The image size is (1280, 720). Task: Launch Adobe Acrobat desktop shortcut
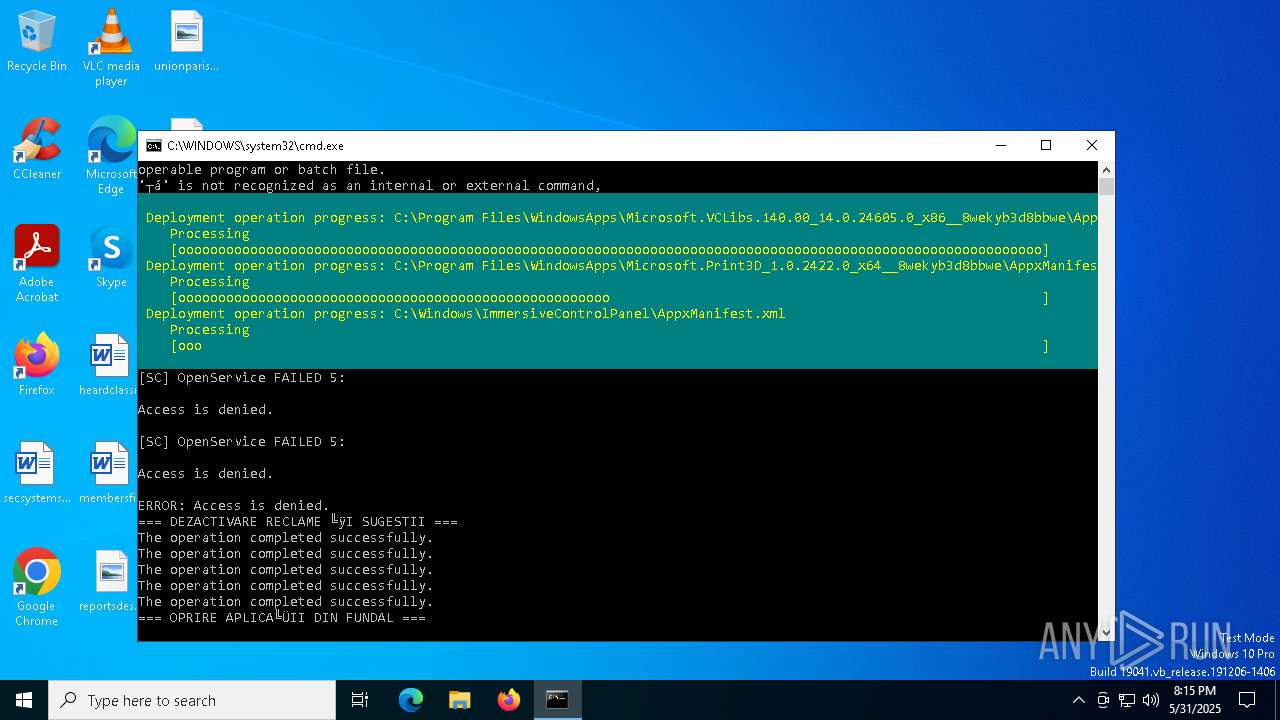coord(37,264)
